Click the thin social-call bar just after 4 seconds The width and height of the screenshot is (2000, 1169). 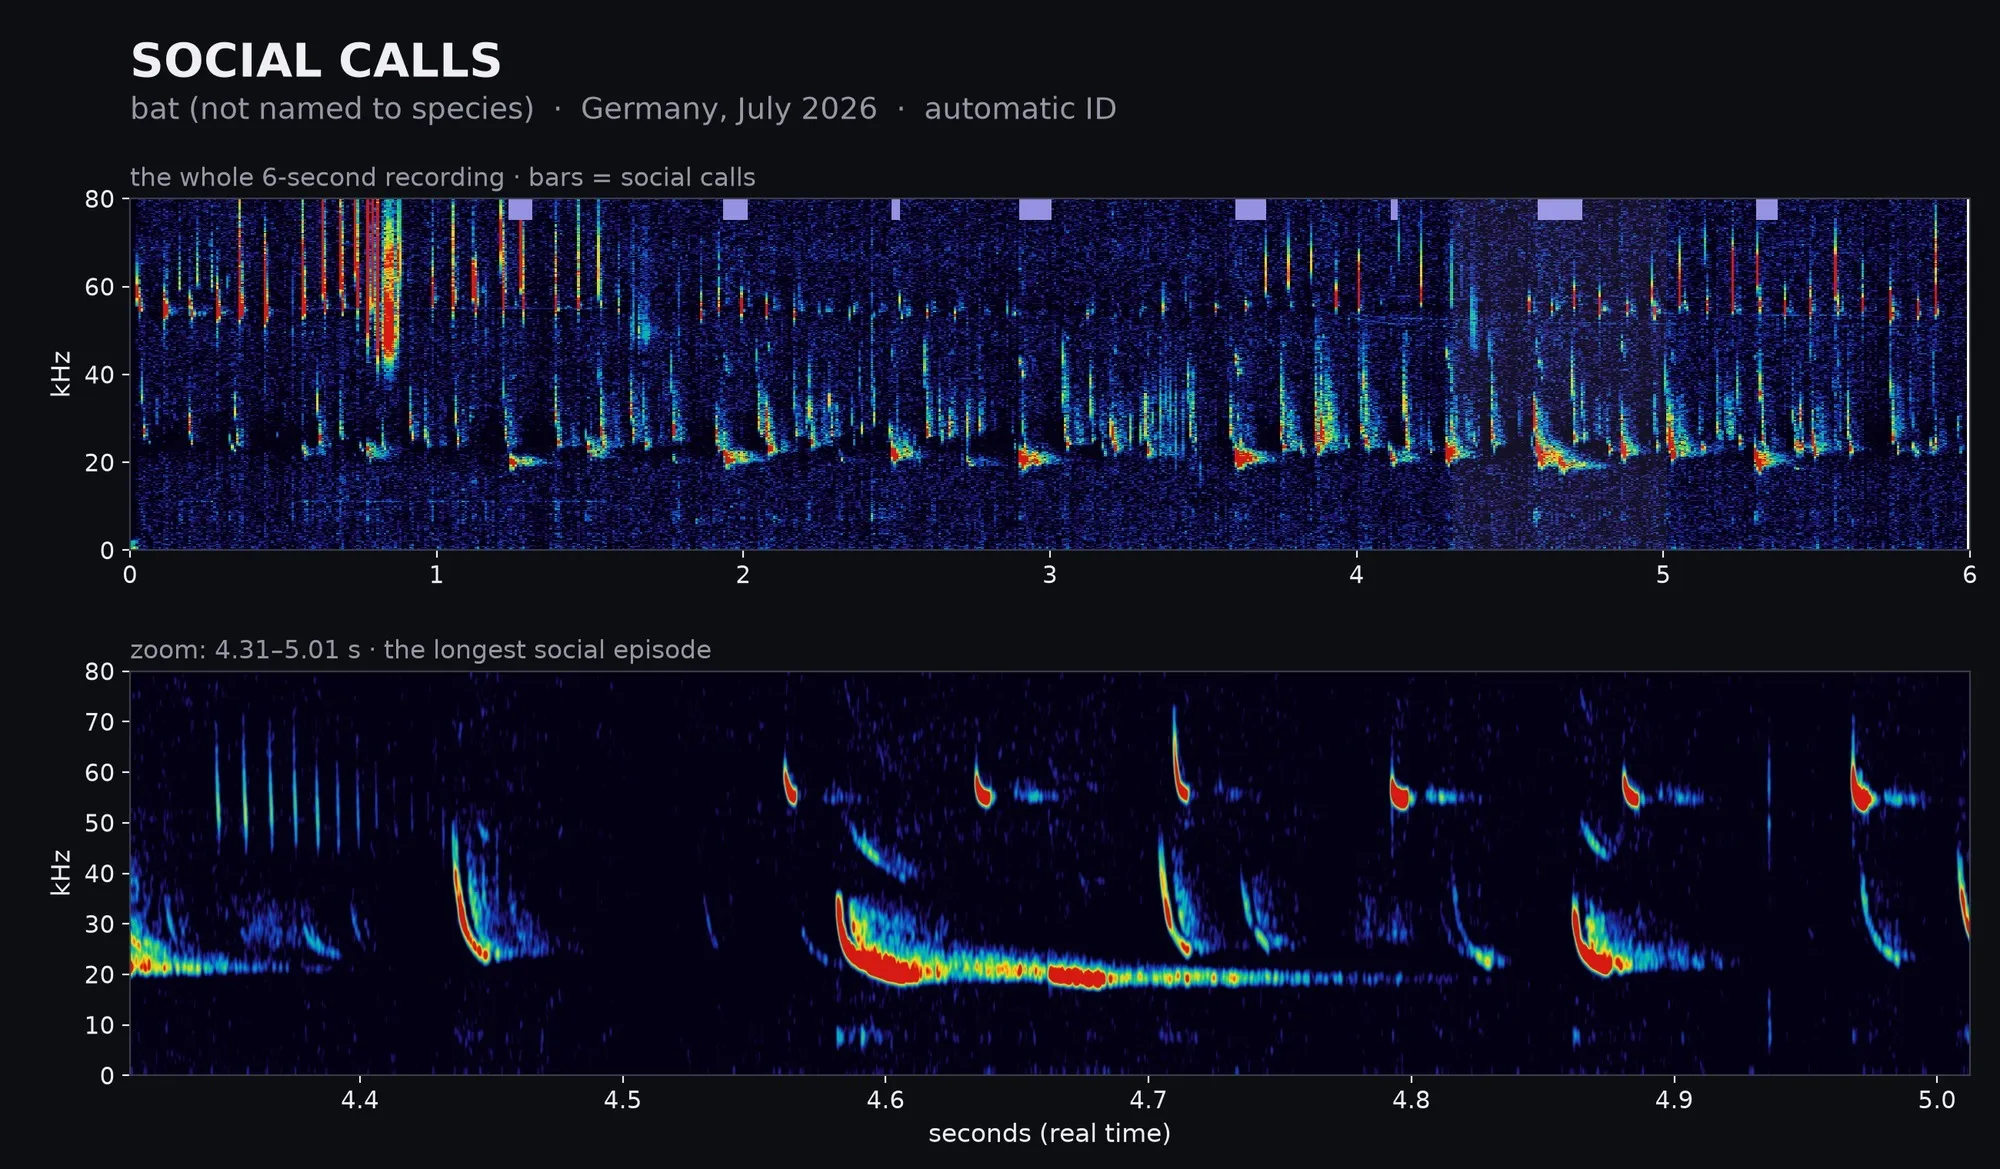click(x=1394, y=209)
